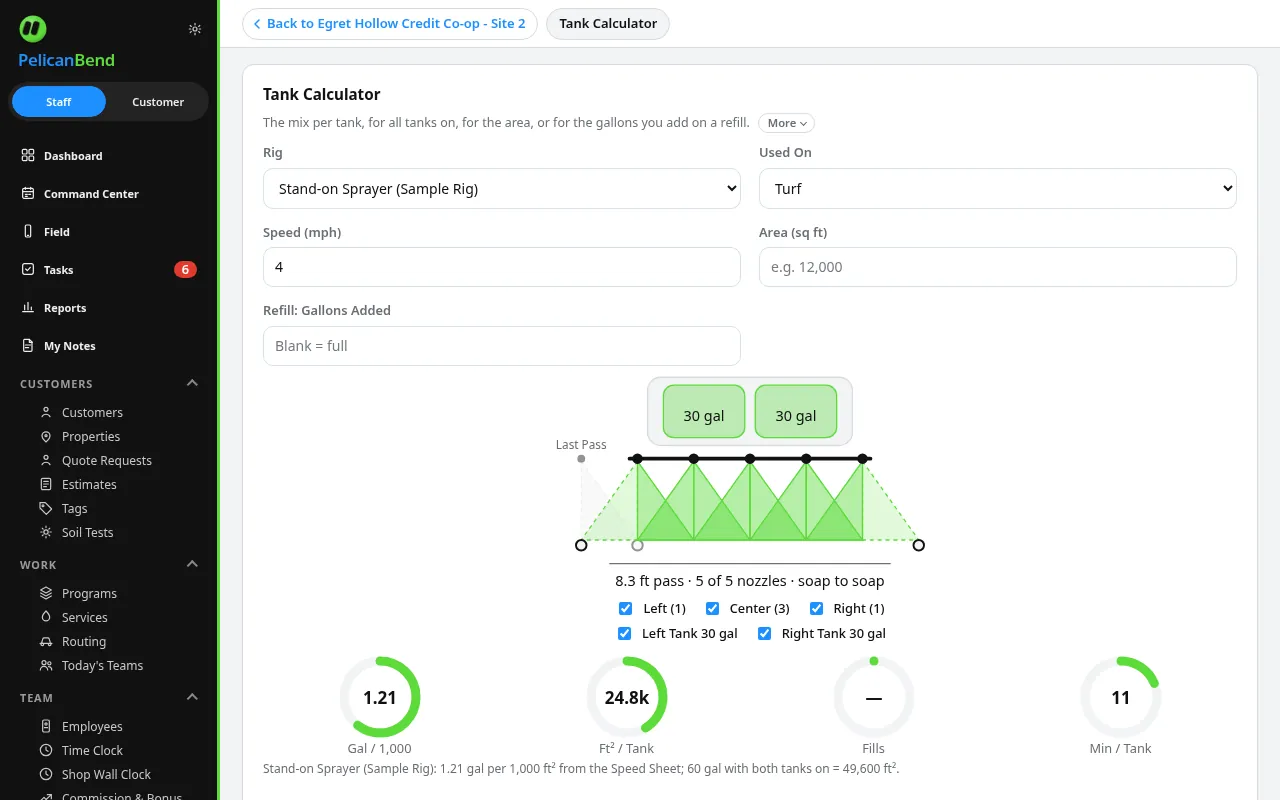This screenshot has width=1280, height=800.
Task: Click the Time Clock icon
Action: click(x=46, y=750)
